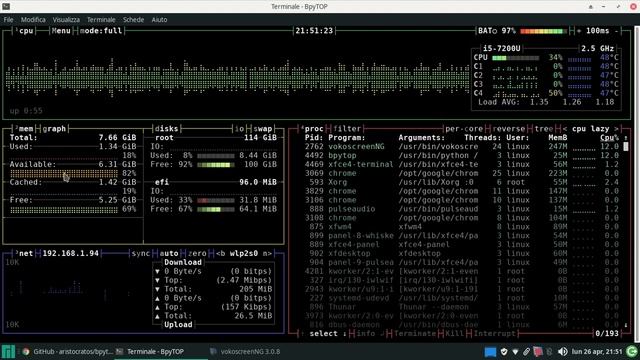Viewport: 640px width, 360px height.
Task: Activate the proc filter field
Action: click(347, 129)
